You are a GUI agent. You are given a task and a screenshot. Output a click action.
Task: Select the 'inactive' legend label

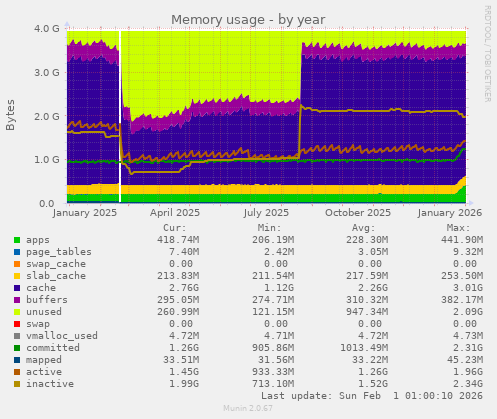pos(50,384)
